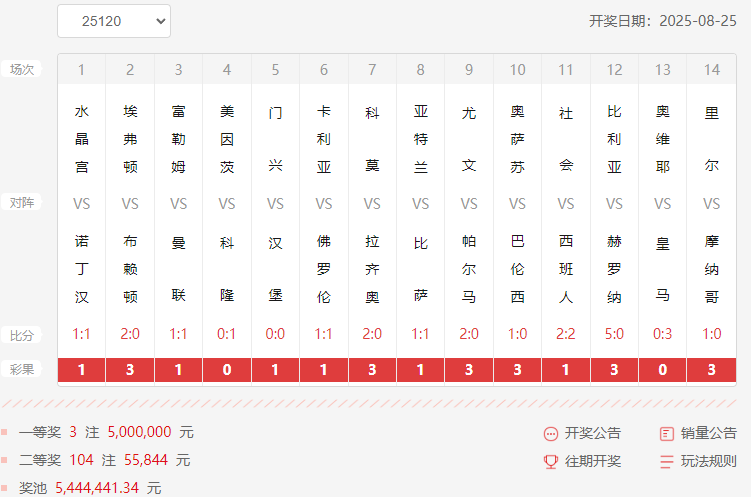Viewport: 751px width, 497px height.
Task: Click the 对阵 row label
Action: point(22,203)
